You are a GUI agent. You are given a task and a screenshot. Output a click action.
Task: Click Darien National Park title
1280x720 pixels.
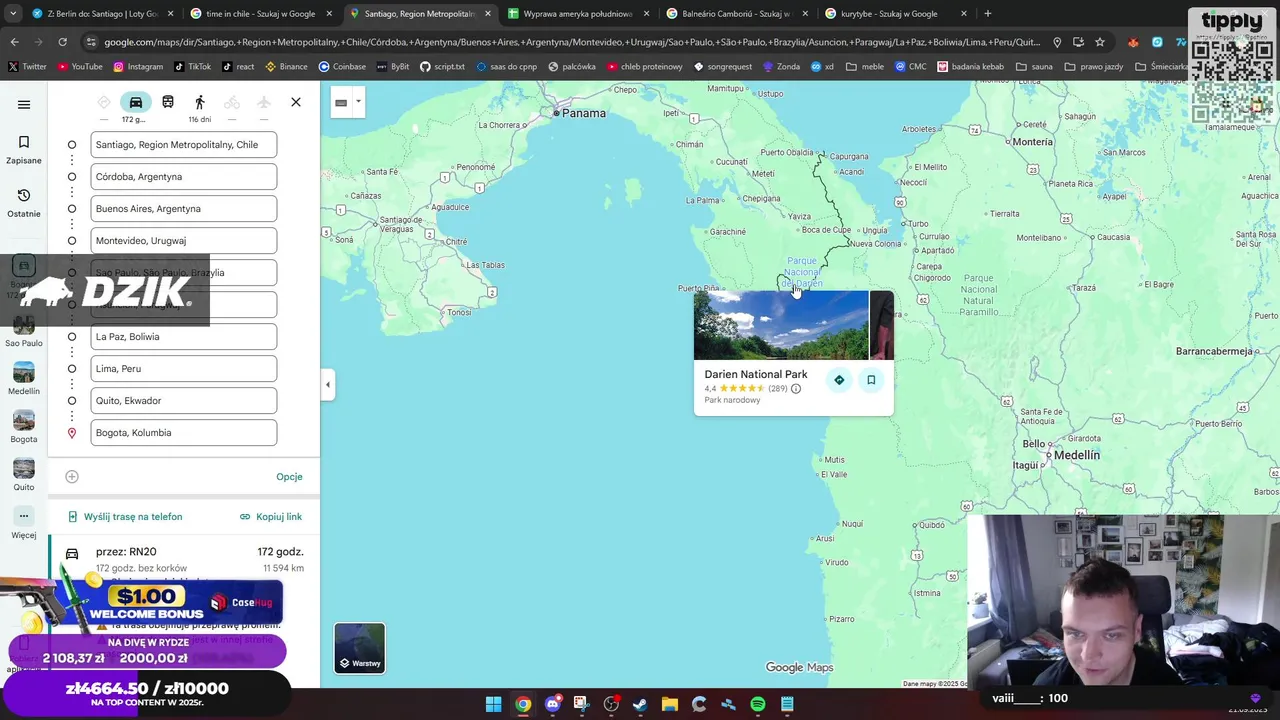tap(756, 374)
